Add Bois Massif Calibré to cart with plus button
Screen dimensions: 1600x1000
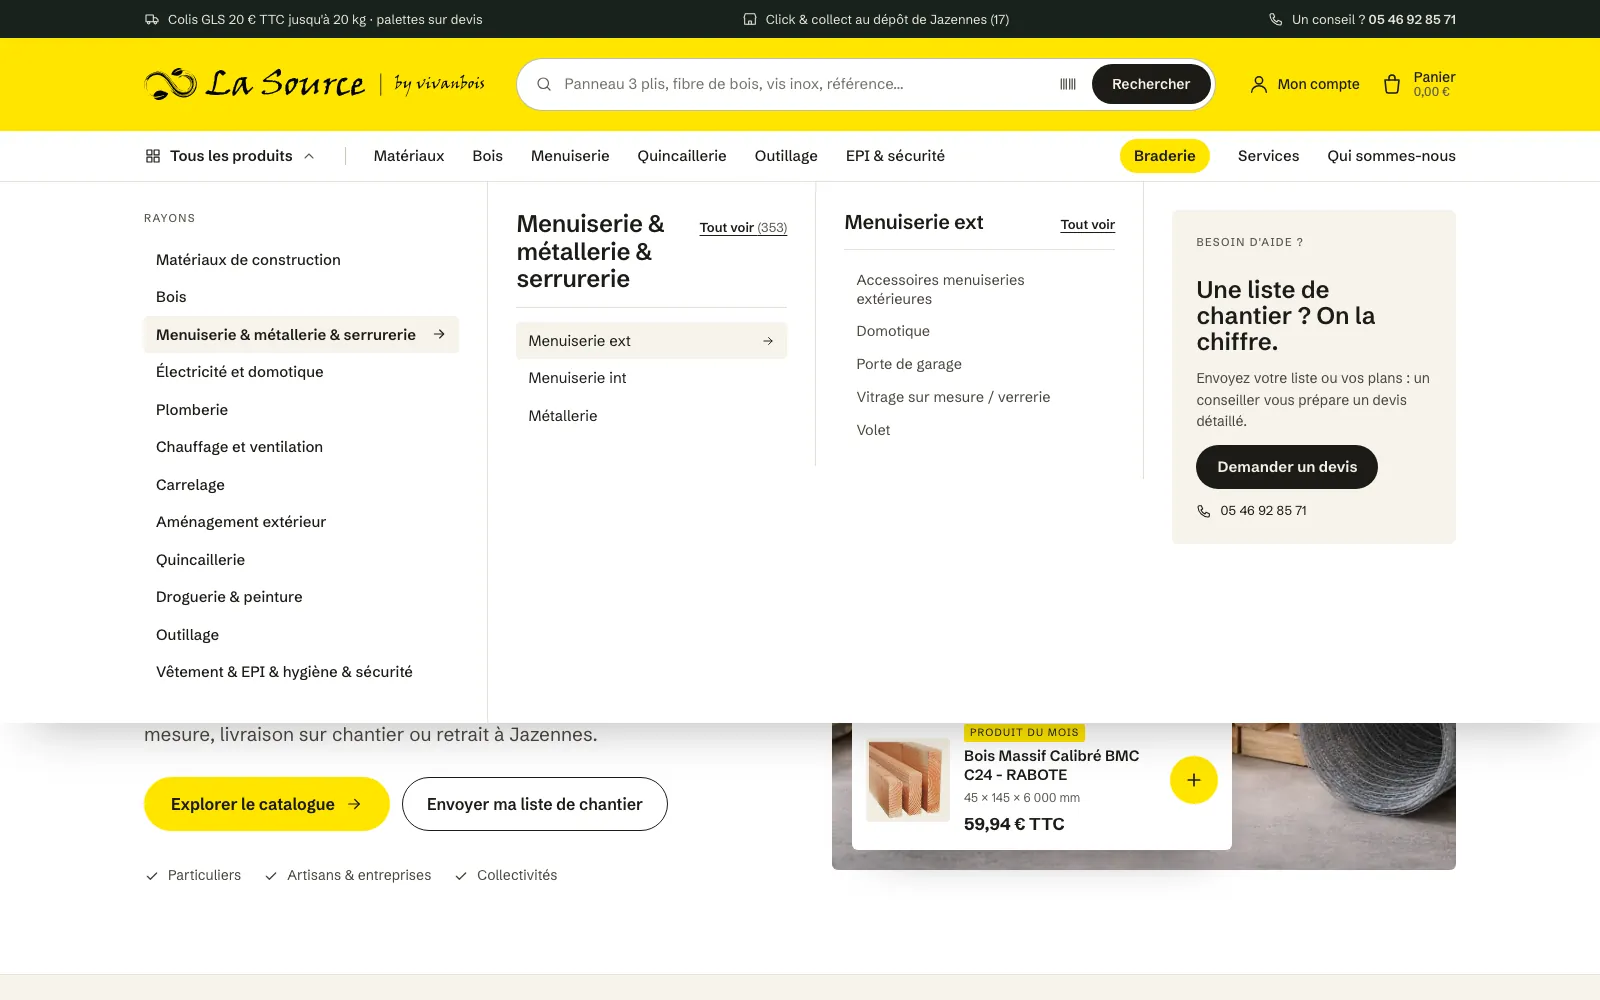tap(1194, 780)
